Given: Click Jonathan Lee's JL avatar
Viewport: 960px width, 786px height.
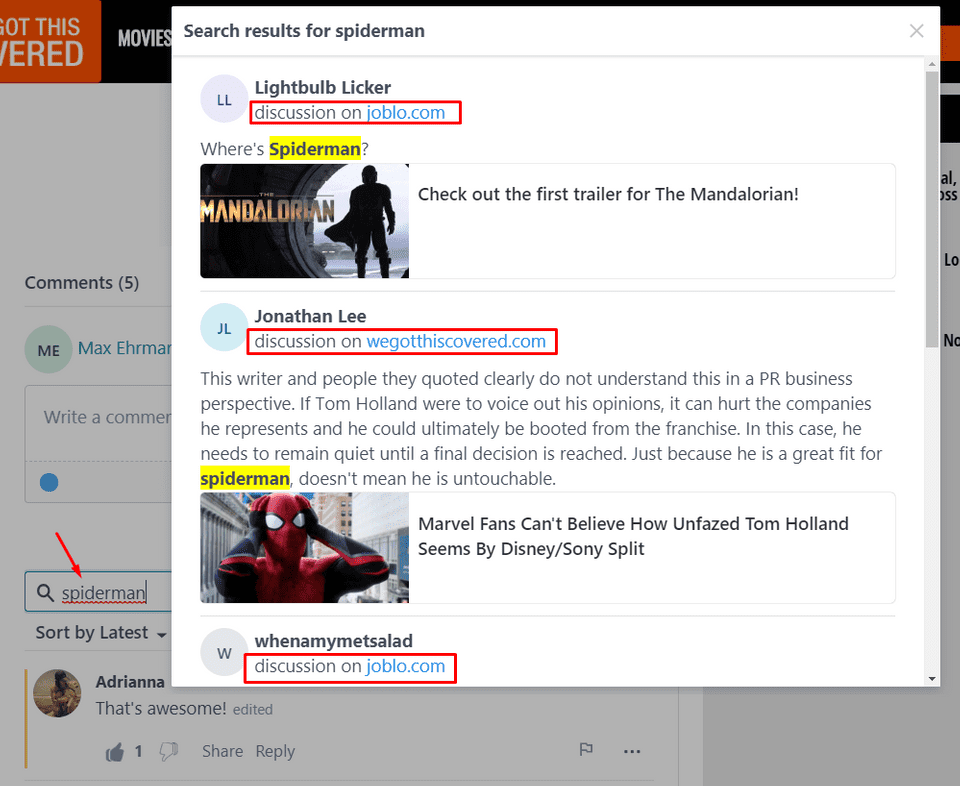Looking at the screenshot, I should point(223,327).
